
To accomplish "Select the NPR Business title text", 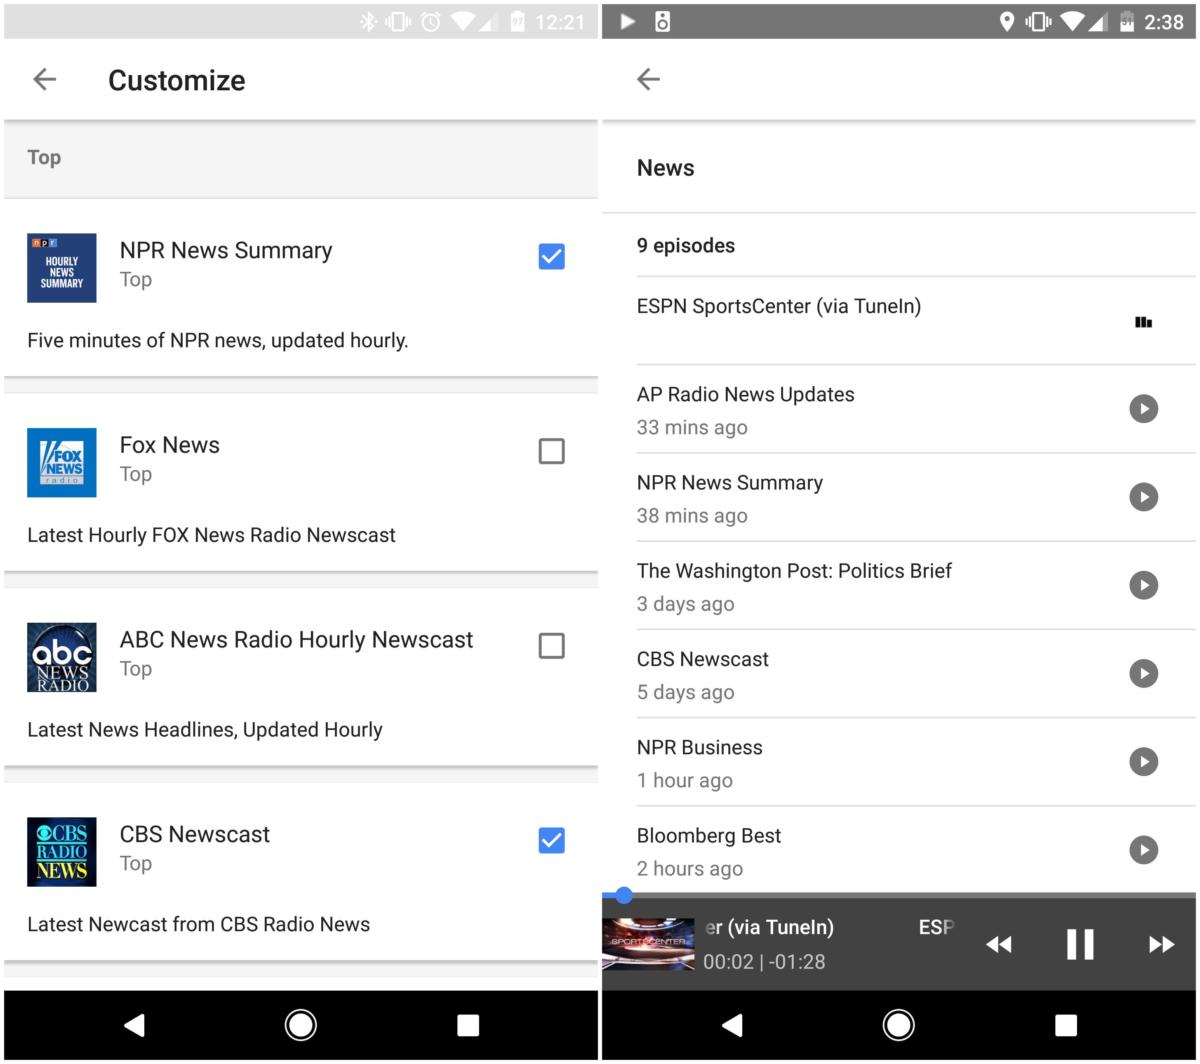I will [x=699, y=747].
